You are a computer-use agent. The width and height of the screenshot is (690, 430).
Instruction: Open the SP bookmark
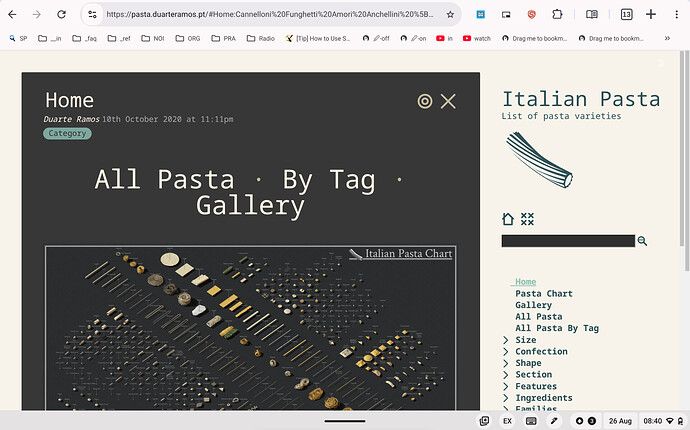[x=18, y=38]
